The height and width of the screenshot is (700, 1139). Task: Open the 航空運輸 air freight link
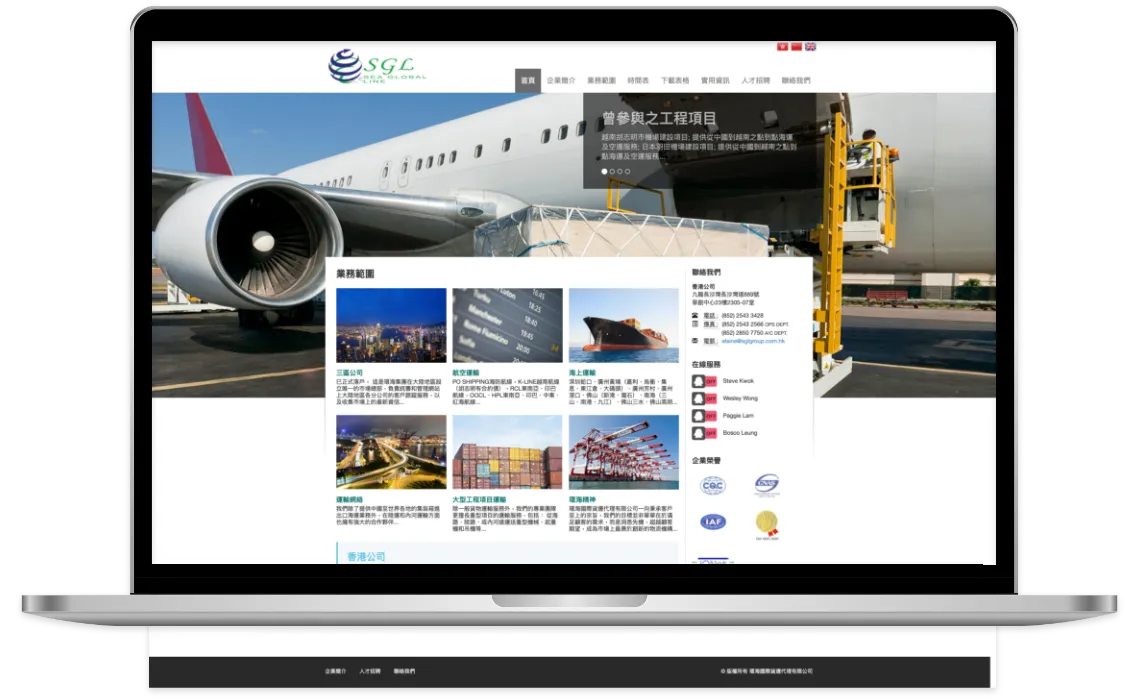(x=466, y=373)
